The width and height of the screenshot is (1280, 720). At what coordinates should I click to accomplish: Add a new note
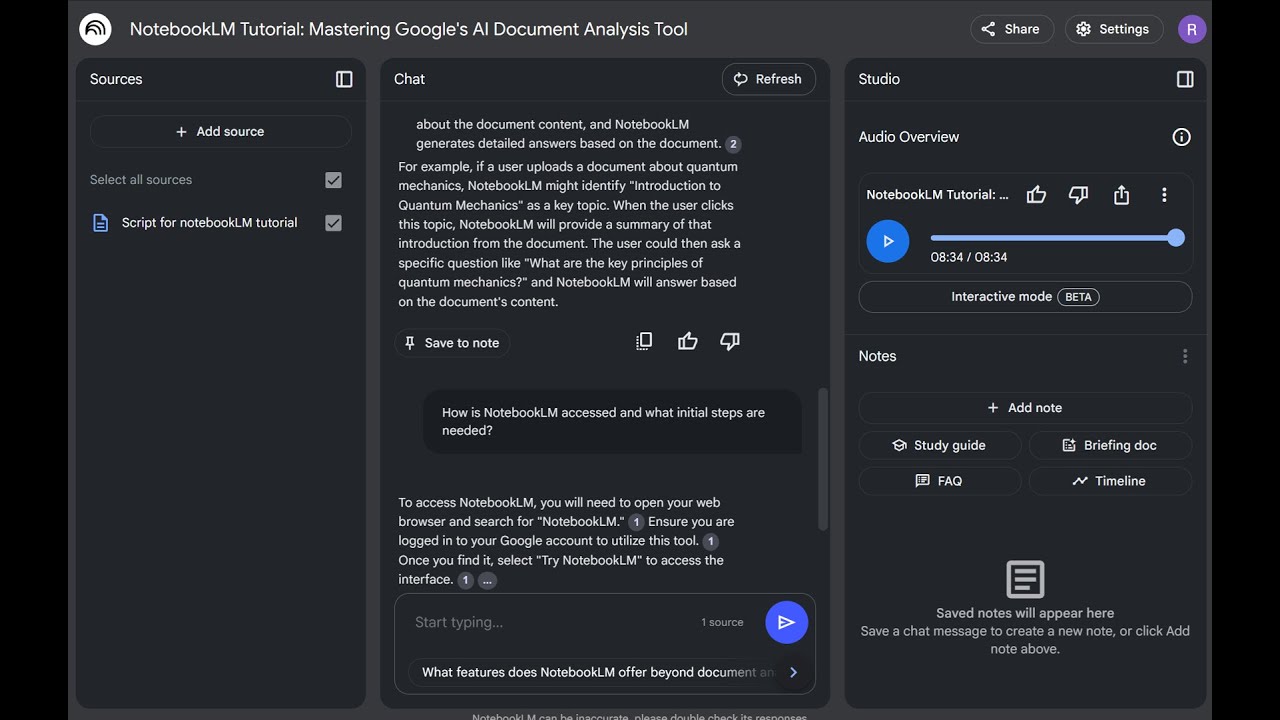point(1025,408)
